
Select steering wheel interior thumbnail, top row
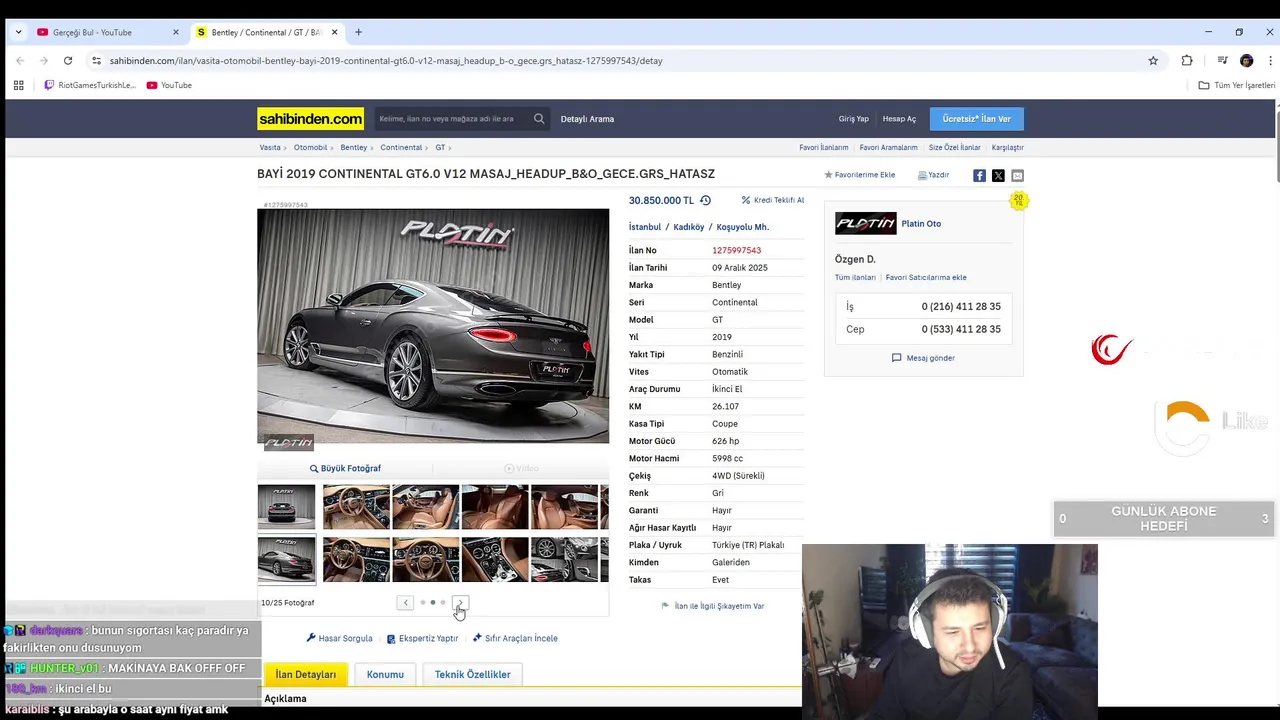[356, 507]
